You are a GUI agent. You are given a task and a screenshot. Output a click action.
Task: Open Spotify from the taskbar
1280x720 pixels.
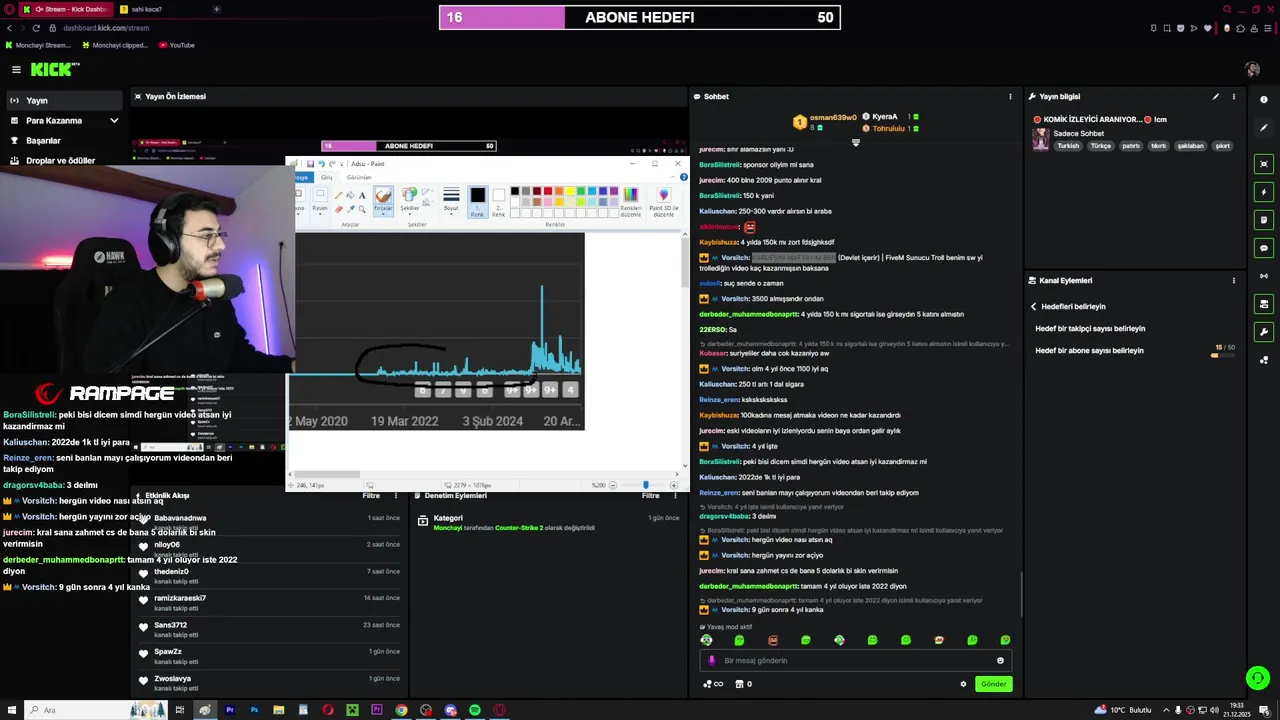(x=475, y=710)
